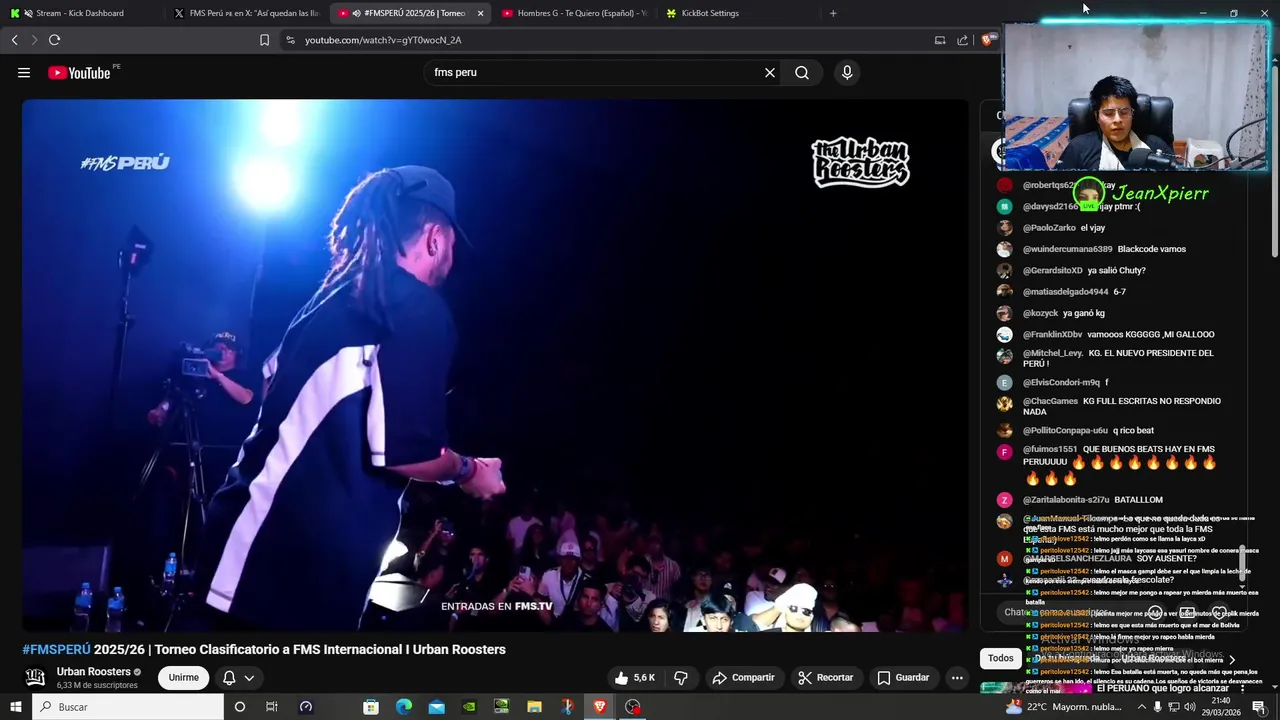Open Brave Shields lion icon
The width and height of the screenshot is (1280, 720).
coord(987,40)
